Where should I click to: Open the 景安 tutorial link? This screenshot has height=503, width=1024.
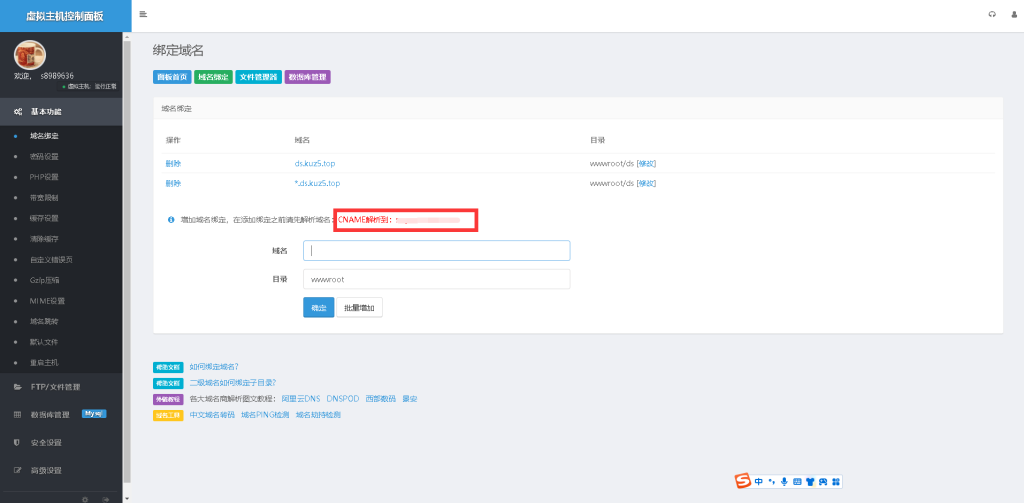(x=409, y=398)
